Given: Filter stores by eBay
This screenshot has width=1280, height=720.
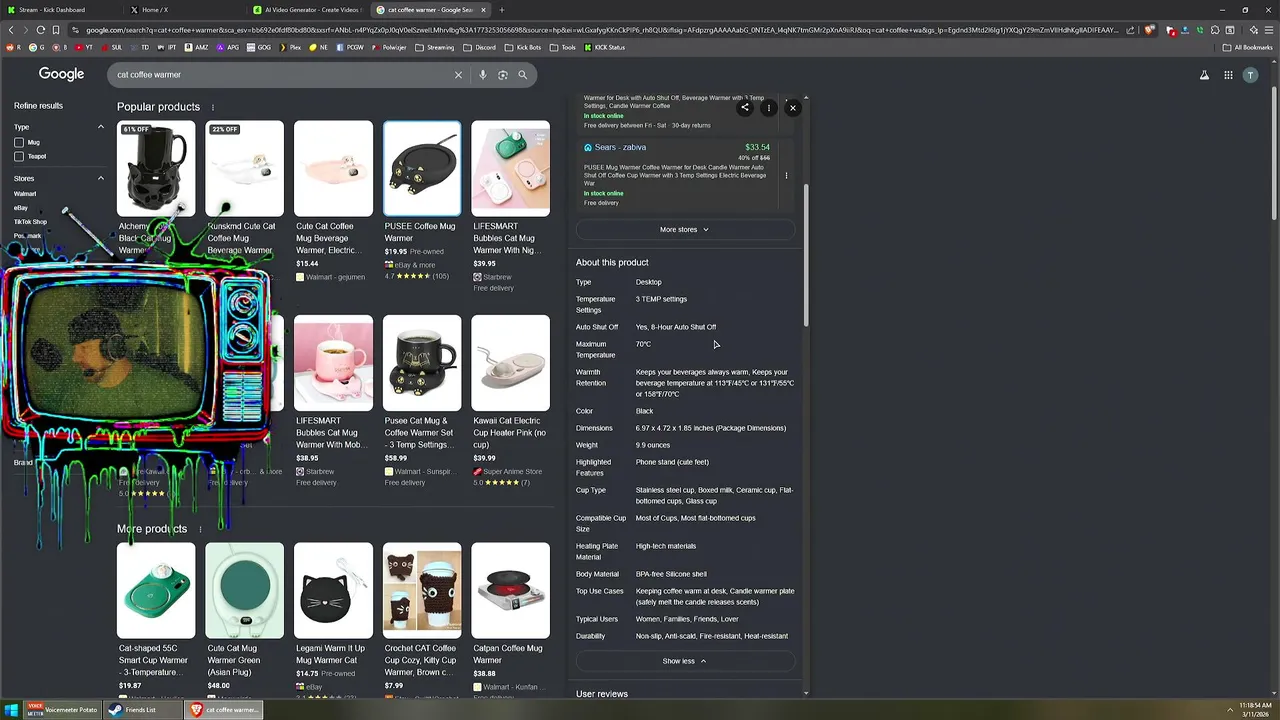Looking at the screenshot, I should [20, 208].
